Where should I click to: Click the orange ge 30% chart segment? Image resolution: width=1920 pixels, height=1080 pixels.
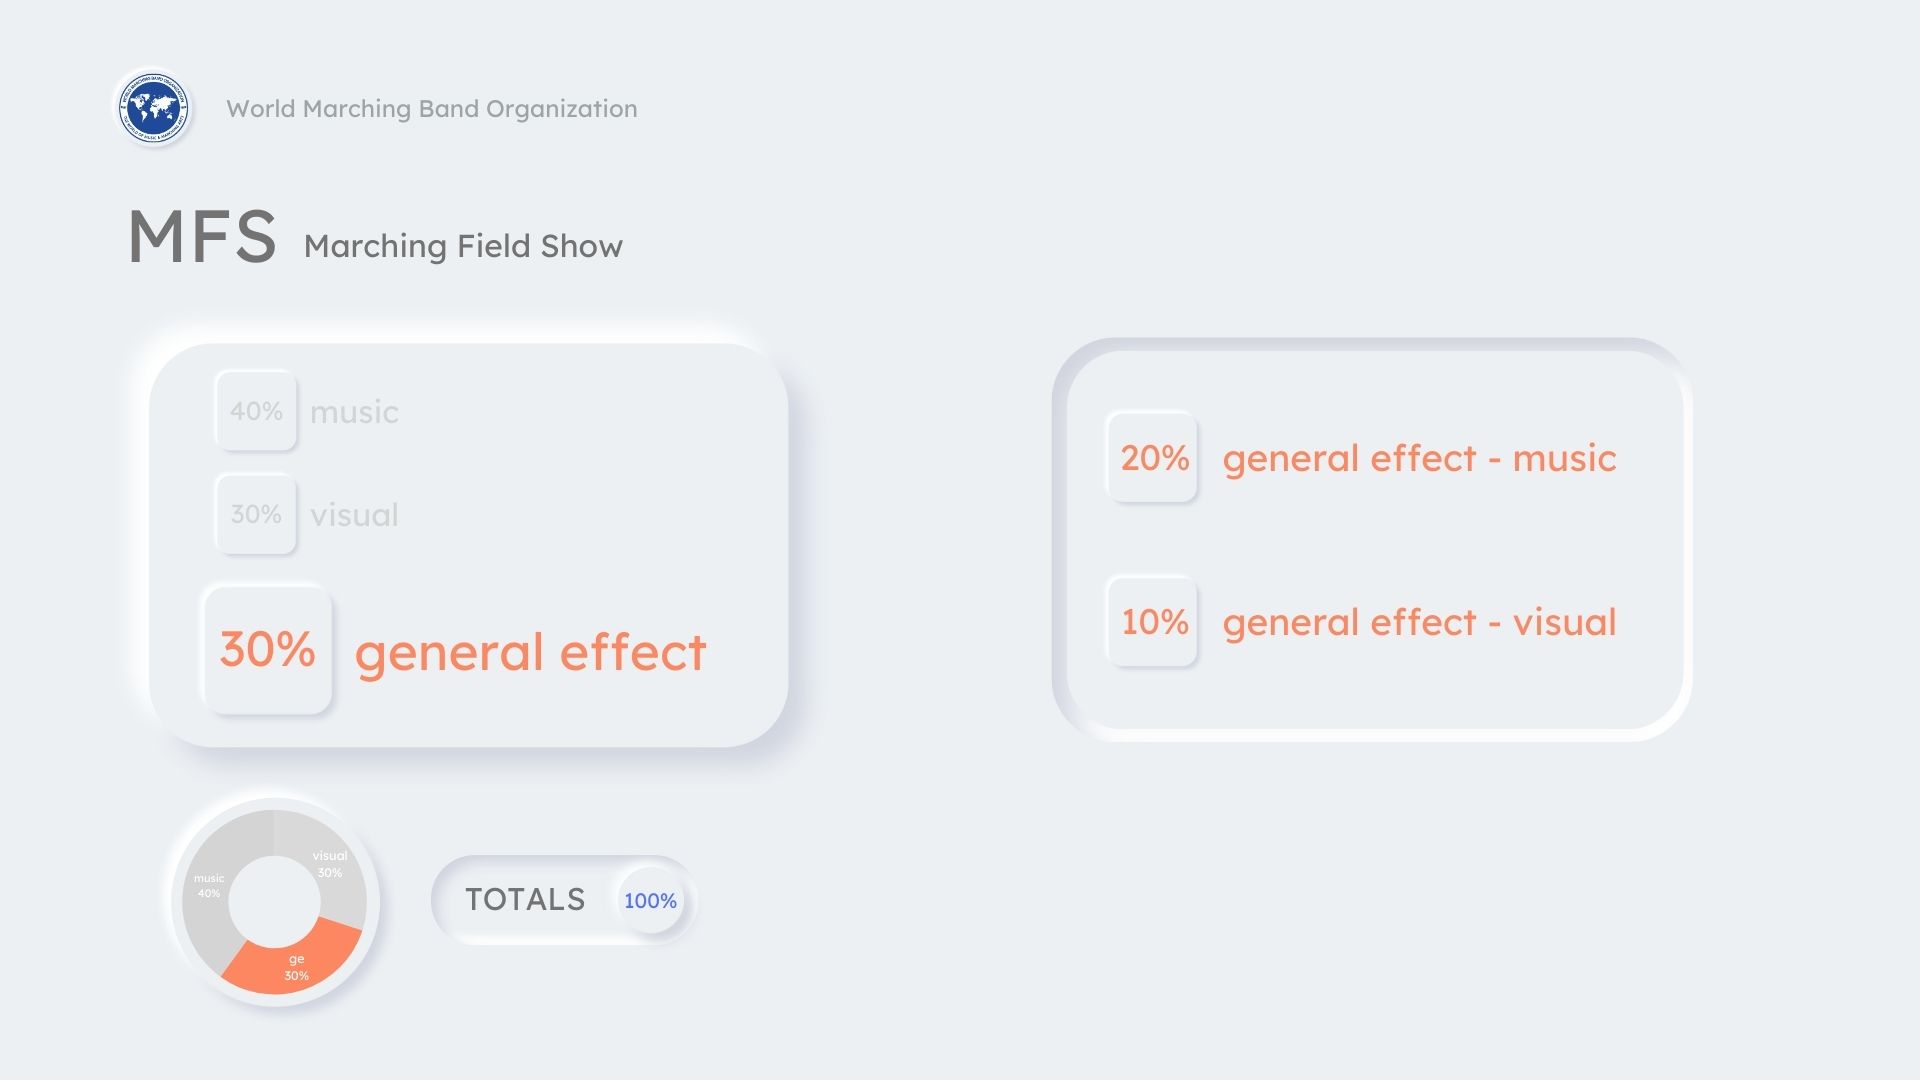[296, 967]
